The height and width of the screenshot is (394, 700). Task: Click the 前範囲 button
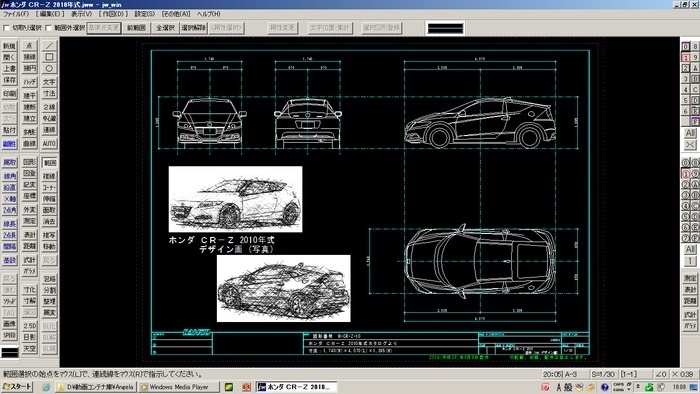[137, 28]
